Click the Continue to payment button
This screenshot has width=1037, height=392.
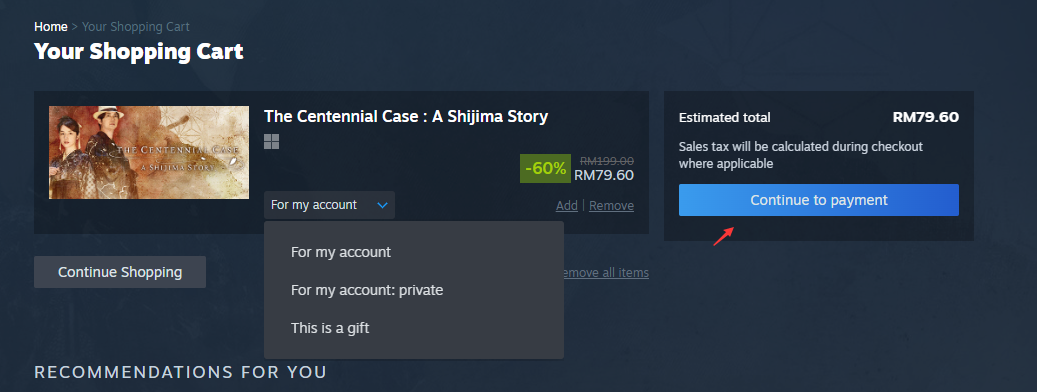tap(819, 200)
